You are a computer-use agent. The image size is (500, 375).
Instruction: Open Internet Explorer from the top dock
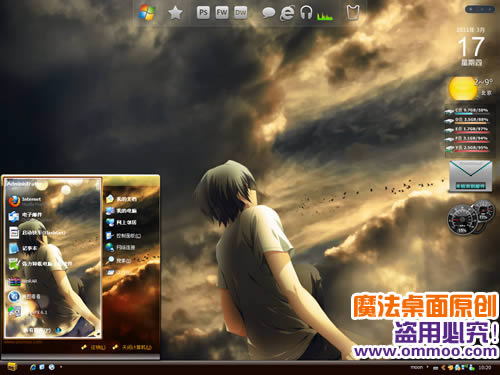[x=287, y=13]
